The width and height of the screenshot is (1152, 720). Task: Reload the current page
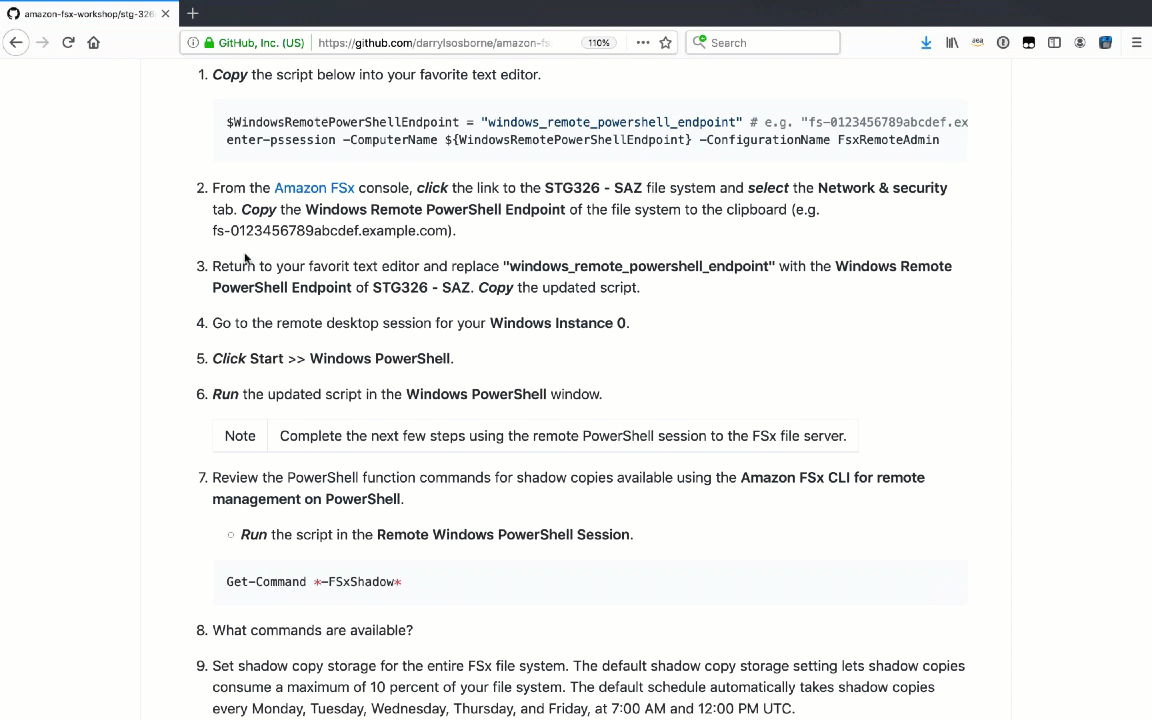click(68, 43)
